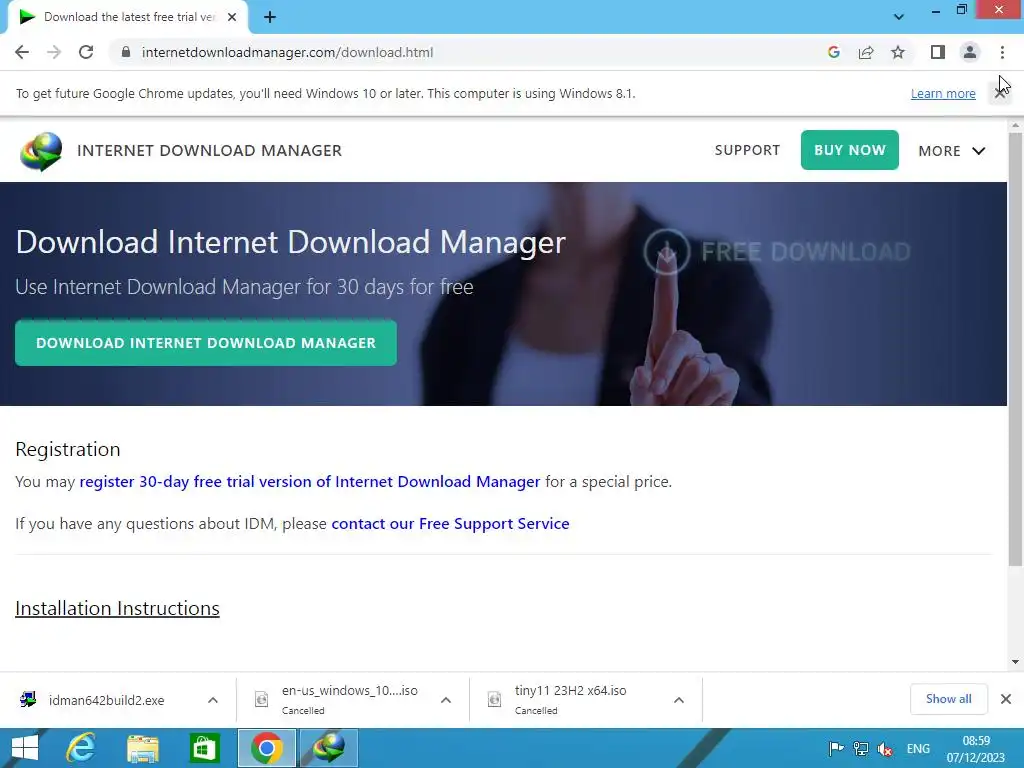The image size is (1024, 768).
Task: Click the ENG language indicator
Action: 918,749
